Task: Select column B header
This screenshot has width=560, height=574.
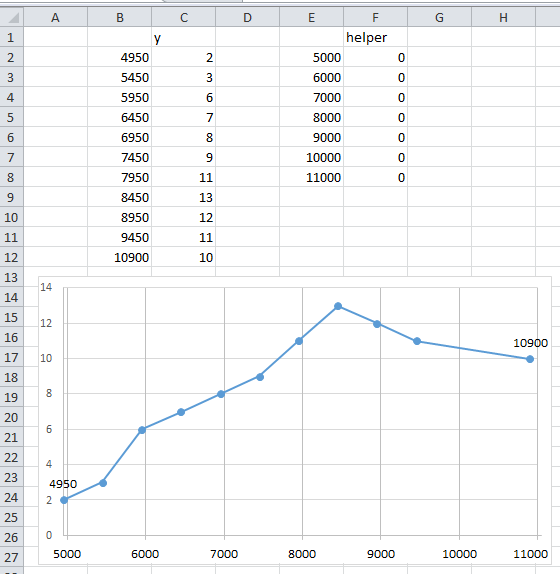Action: pos(120,17)
